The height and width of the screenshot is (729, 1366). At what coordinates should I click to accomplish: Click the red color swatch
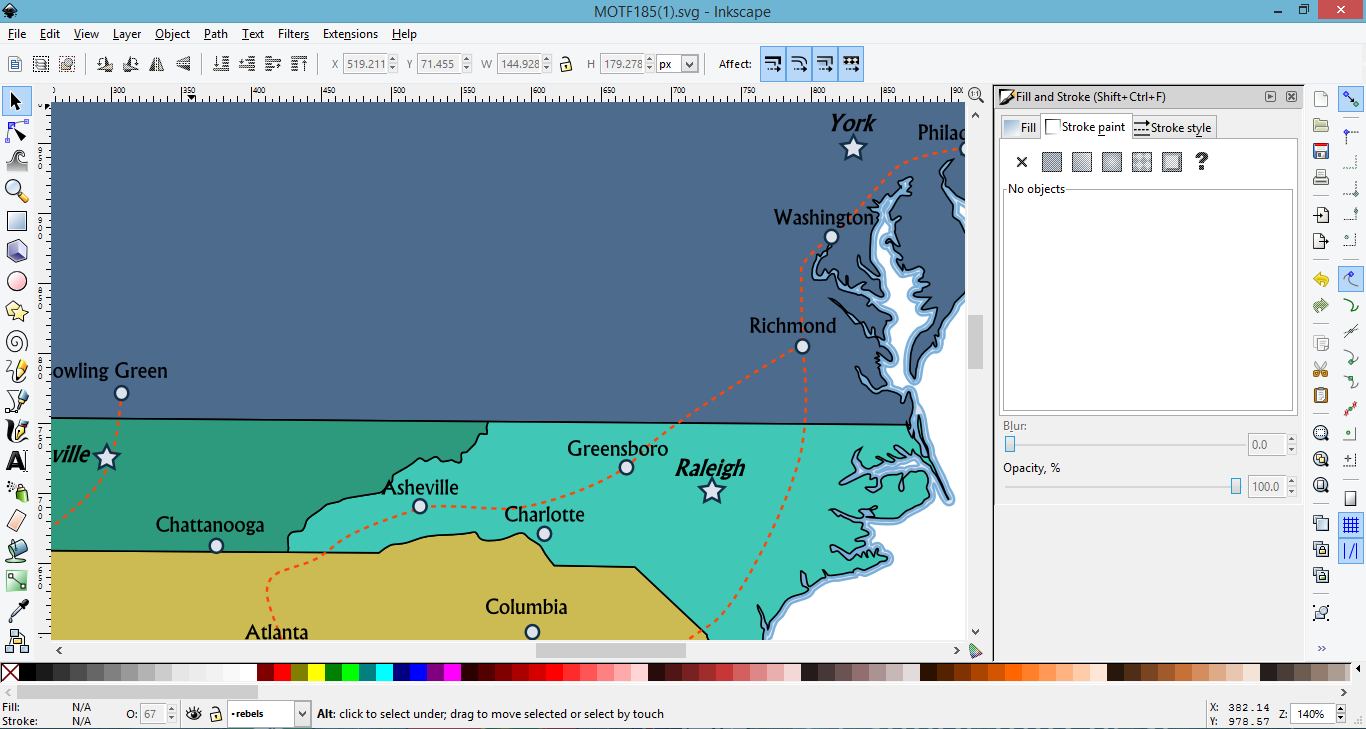pyautogui.click(x=282, y=673)
